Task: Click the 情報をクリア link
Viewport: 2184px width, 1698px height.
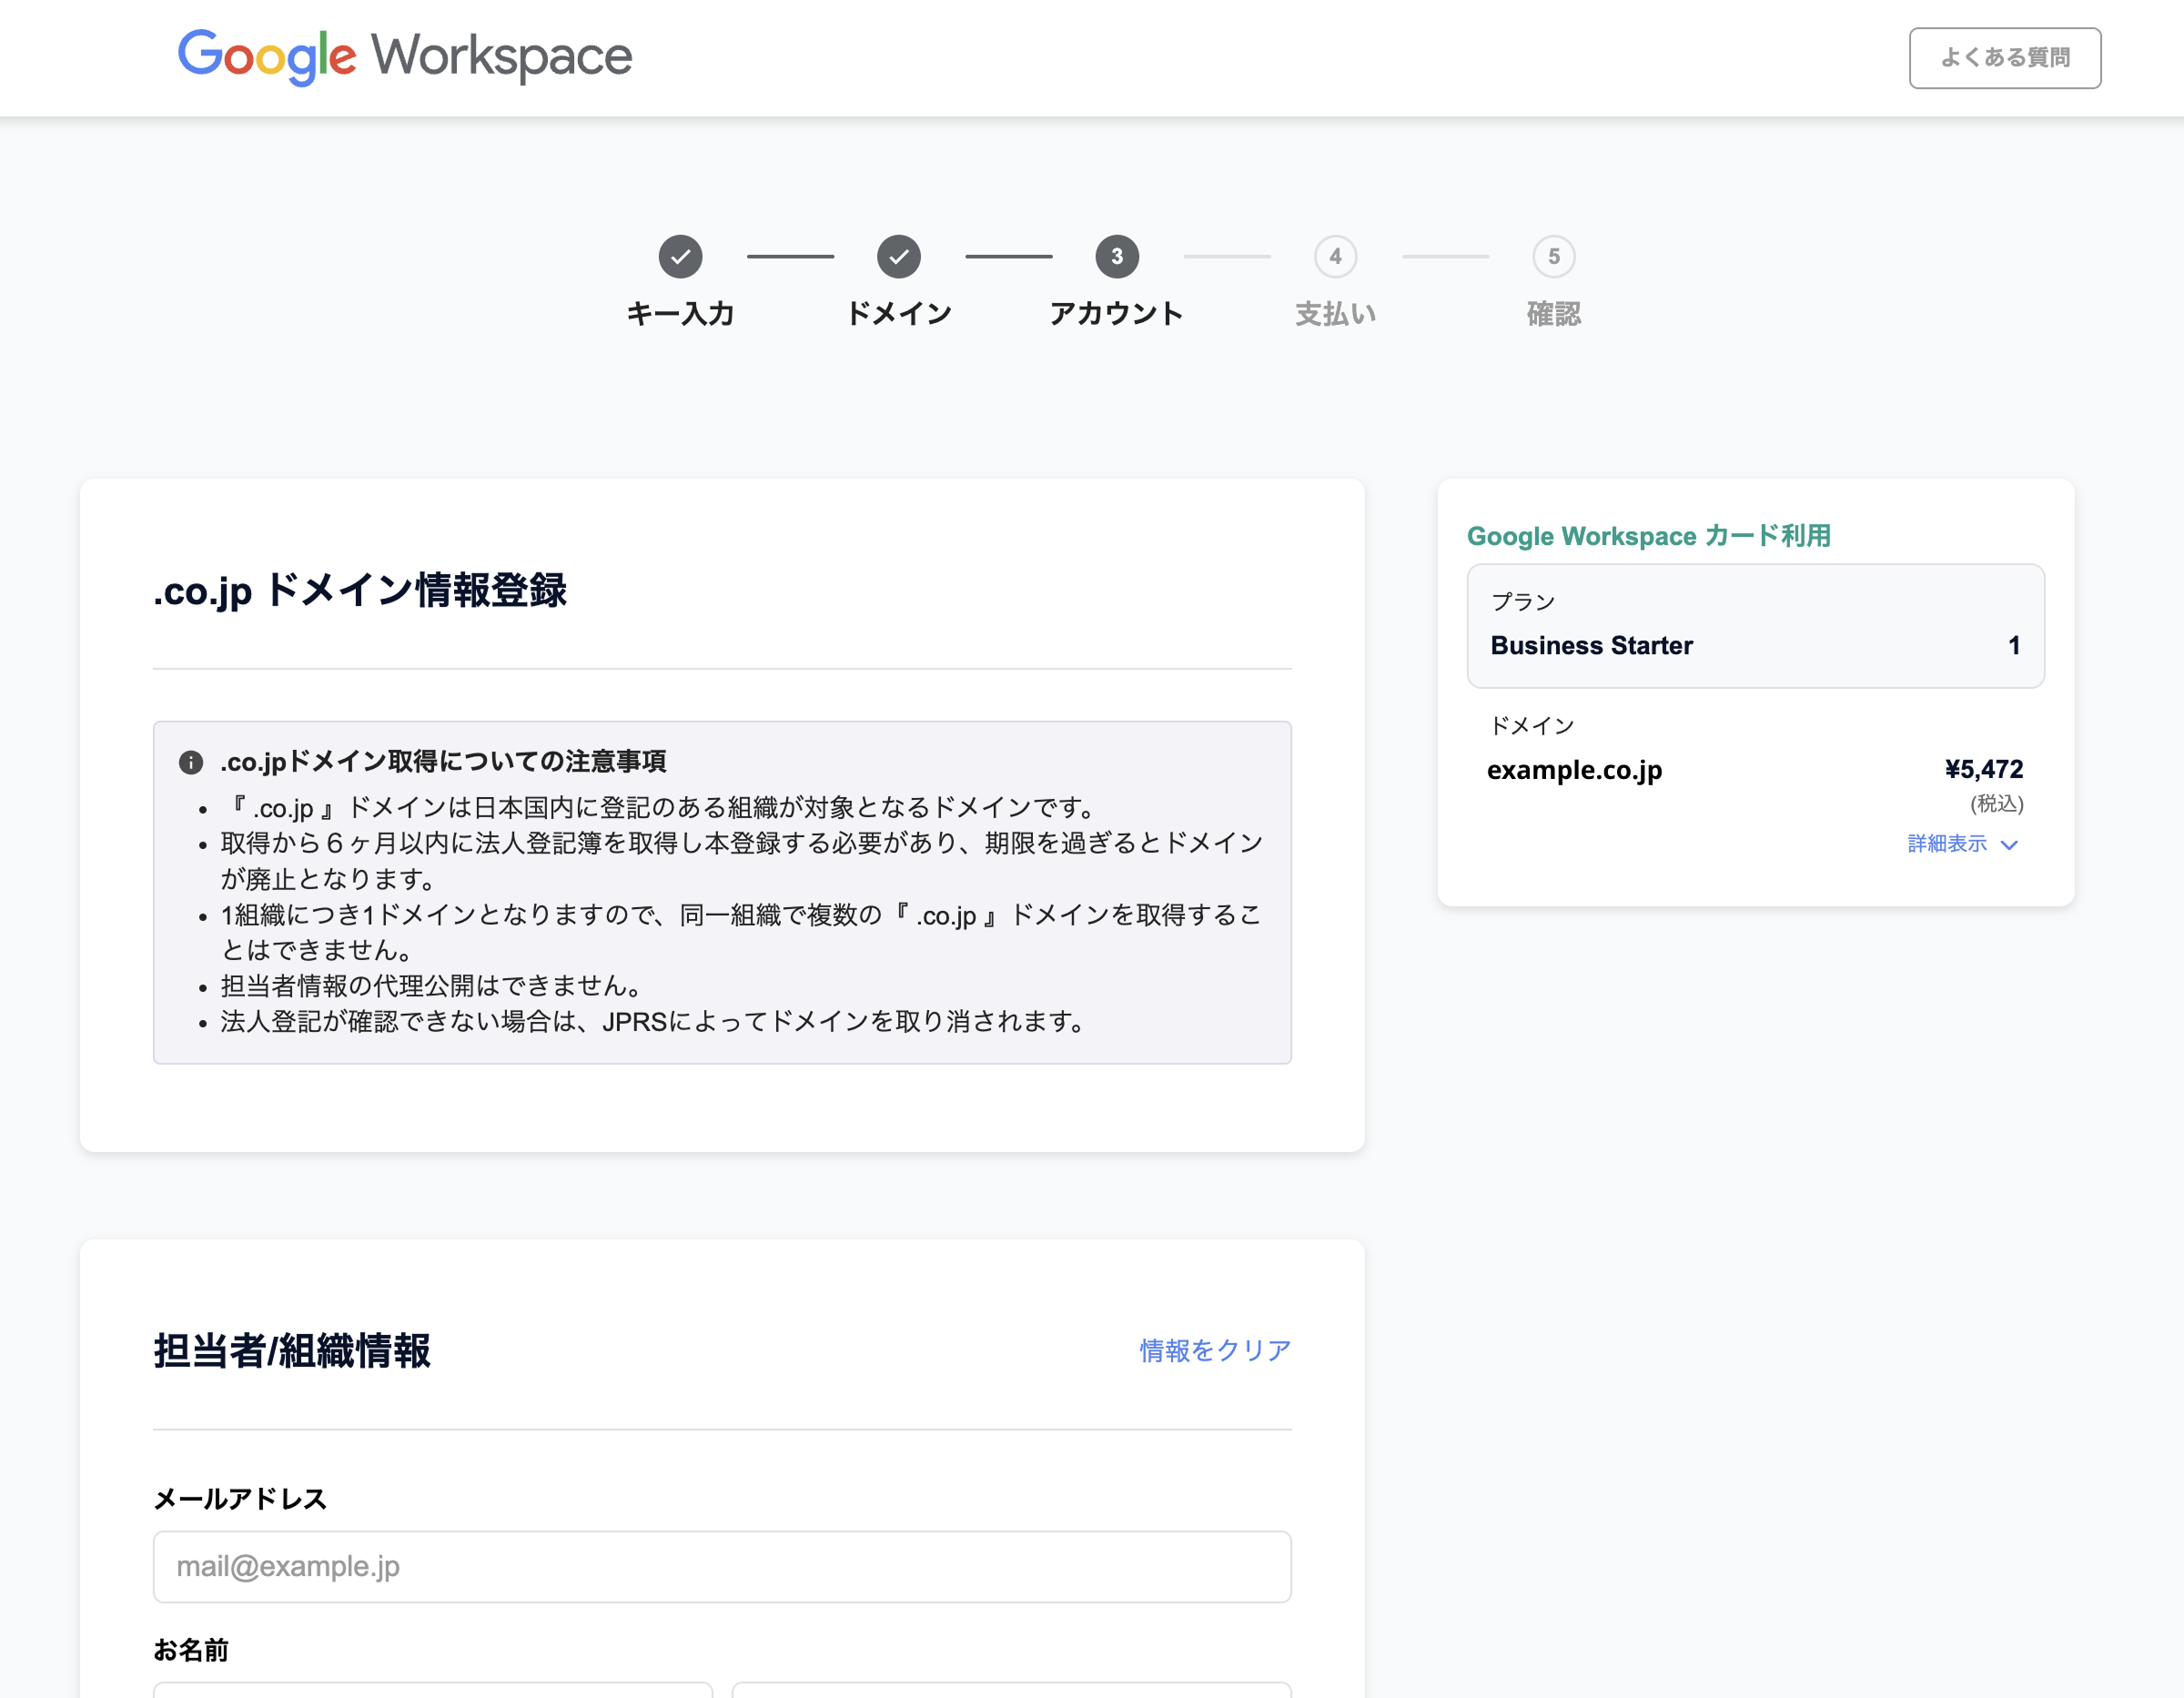Action: point(1214,1350)
